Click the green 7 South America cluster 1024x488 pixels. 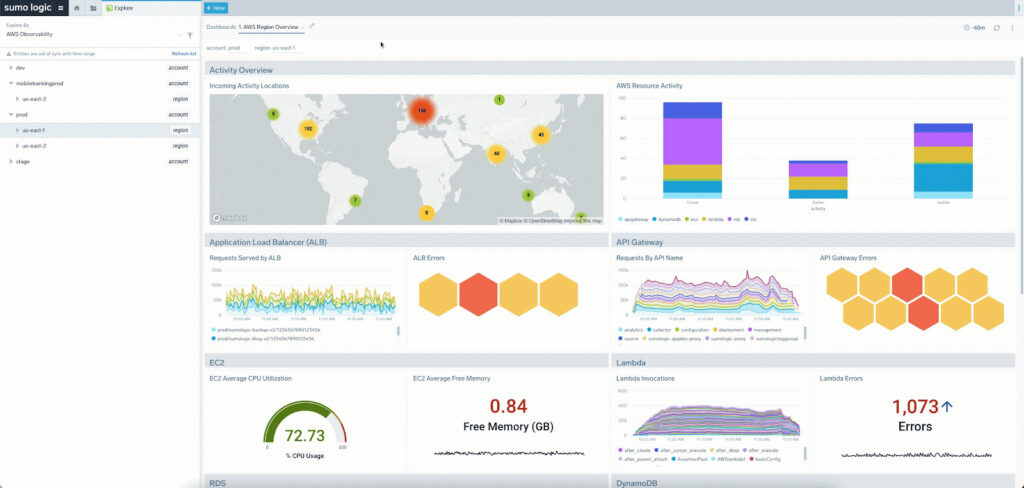pyautogui.click(x=355, y=201)
